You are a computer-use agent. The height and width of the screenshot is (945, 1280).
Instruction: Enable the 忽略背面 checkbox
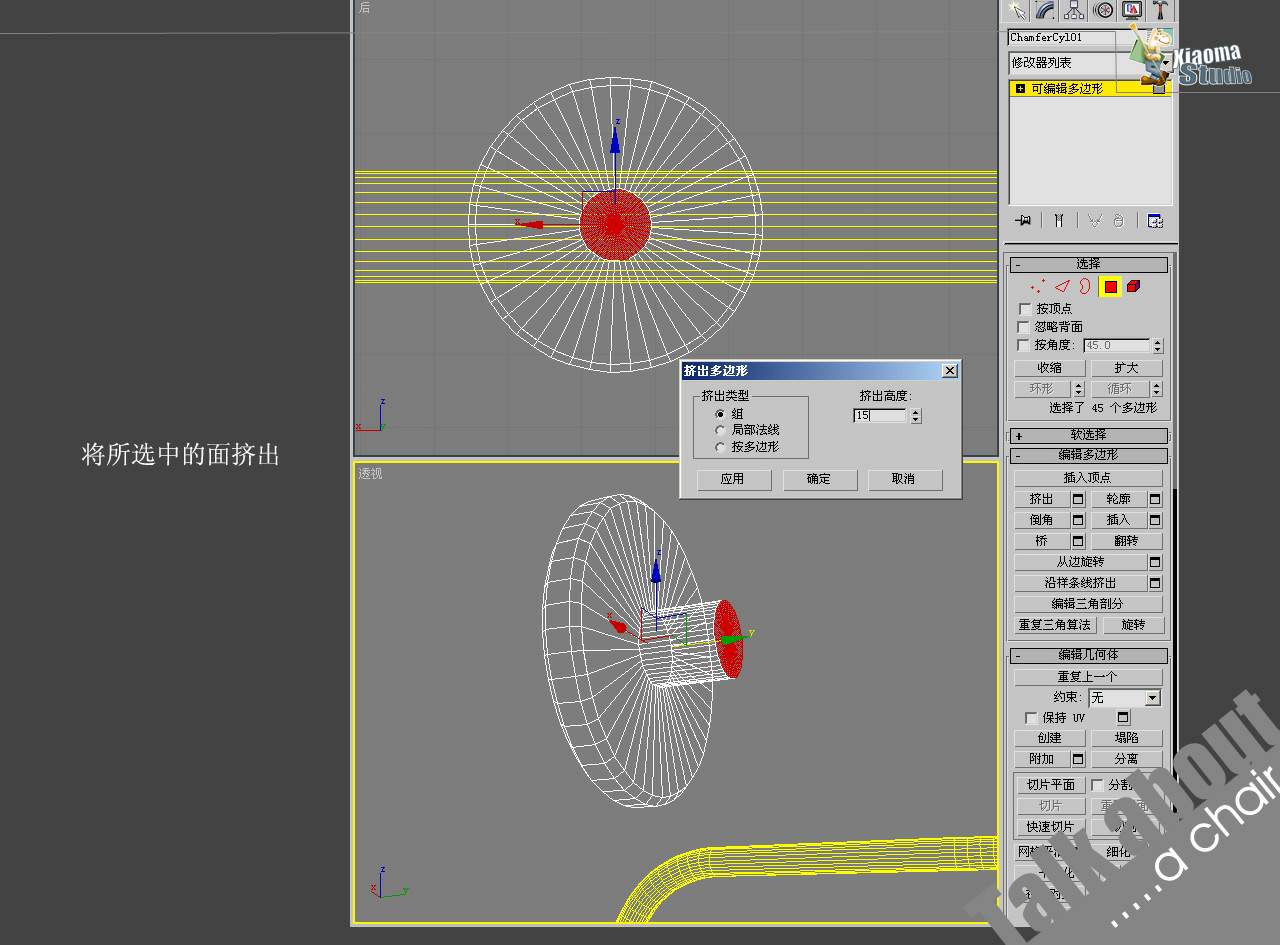pos(1023,327)
